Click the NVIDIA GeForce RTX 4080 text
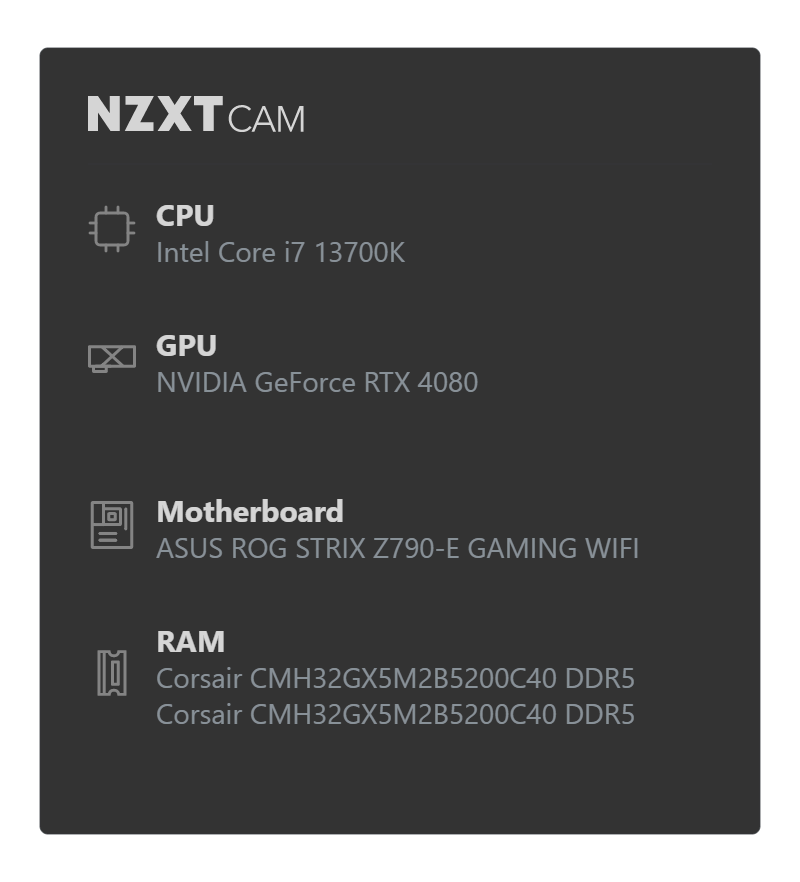Viewport: 800px width, 882px height. pos(317,382)
